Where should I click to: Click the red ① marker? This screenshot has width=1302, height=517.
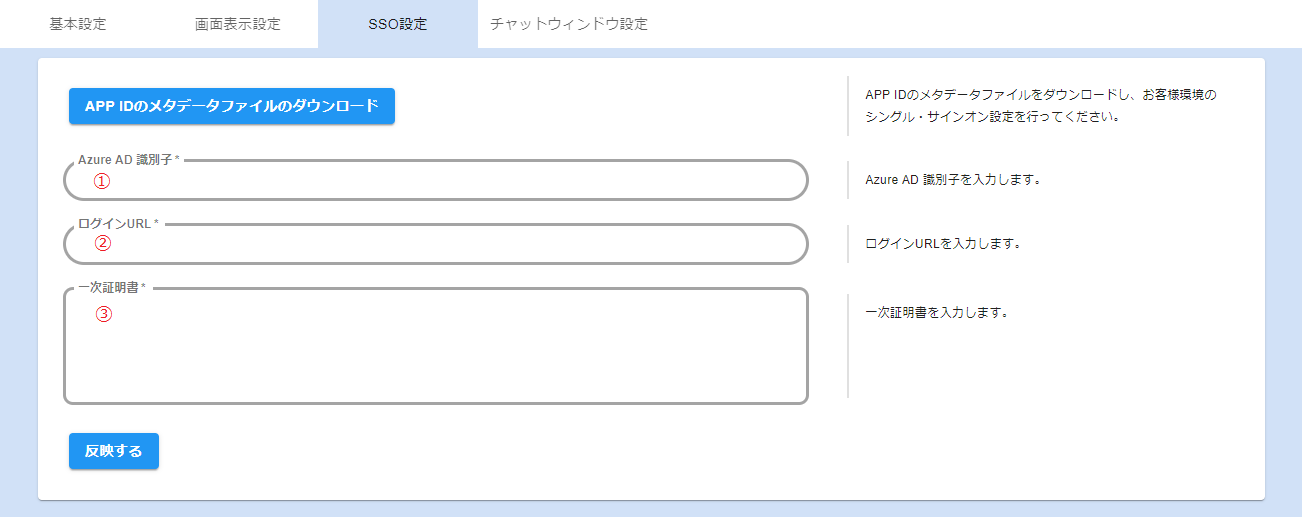(101, 181)
